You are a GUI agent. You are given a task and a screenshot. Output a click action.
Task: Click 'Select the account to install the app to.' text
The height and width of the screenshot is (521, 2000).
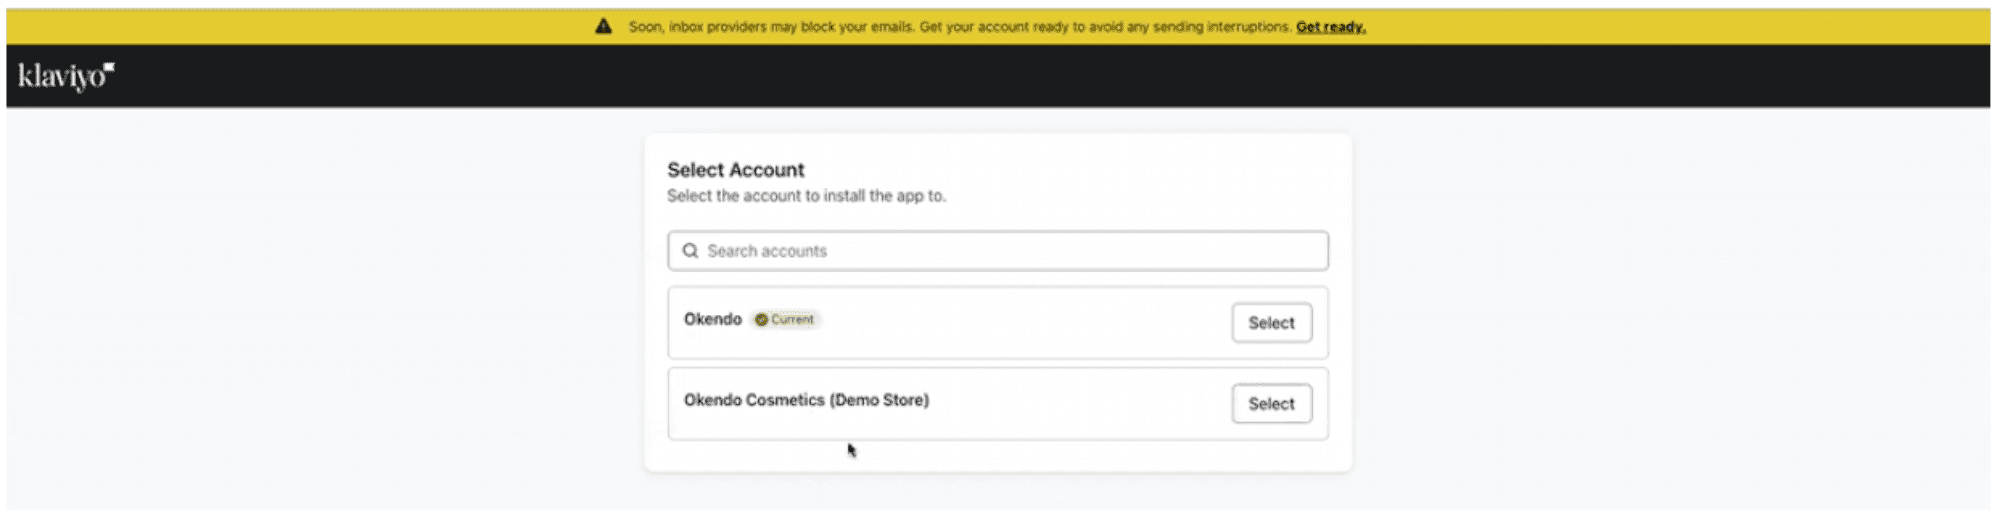click(x=806, y=196)
